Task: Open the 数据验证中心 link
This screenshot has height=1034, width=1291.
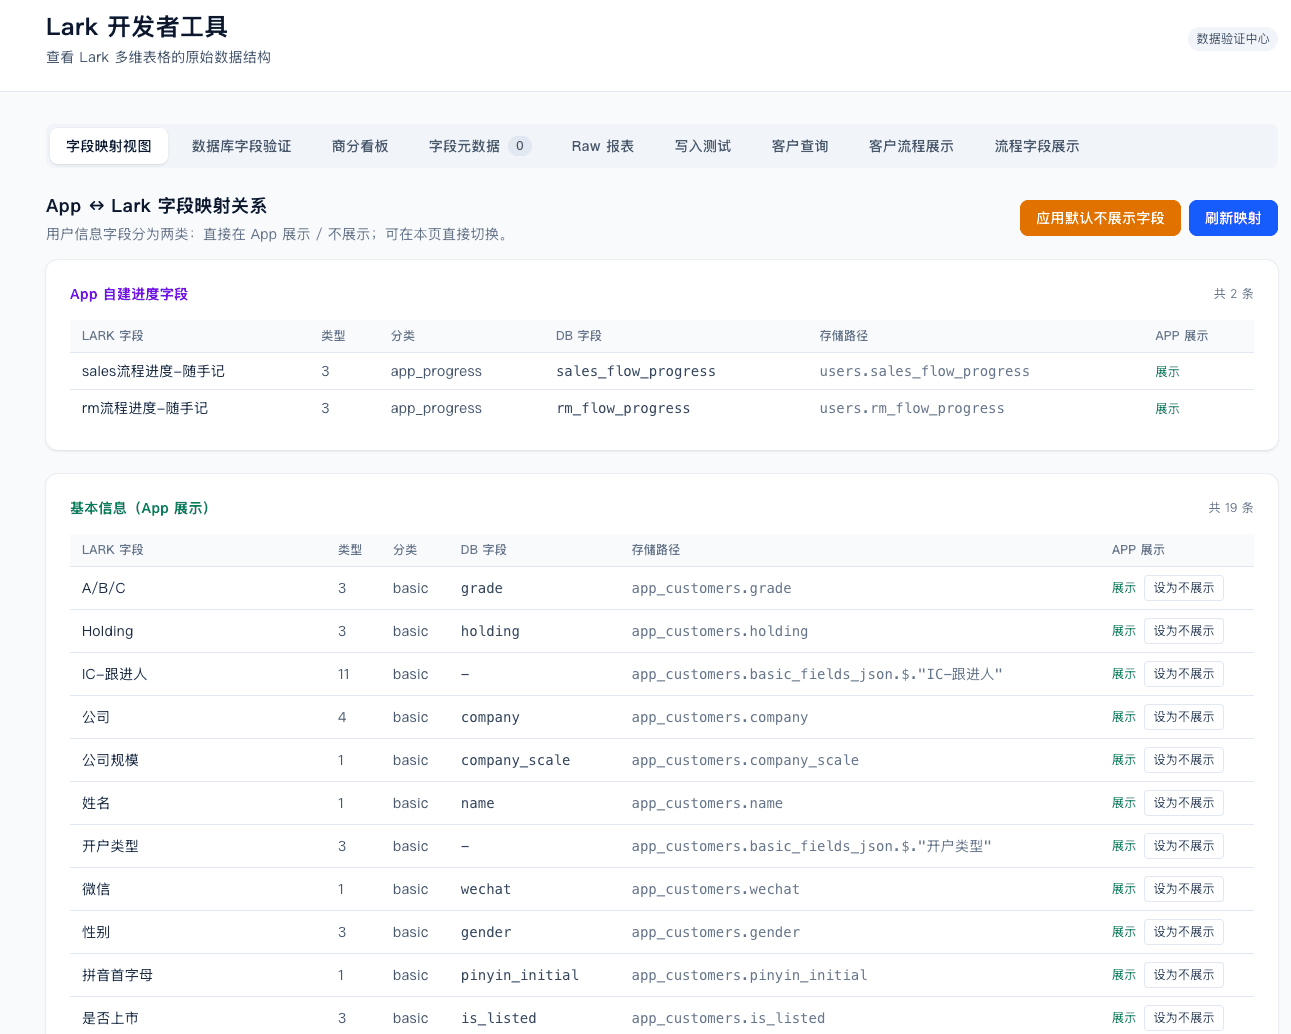Action: (x=1233, y=39)
